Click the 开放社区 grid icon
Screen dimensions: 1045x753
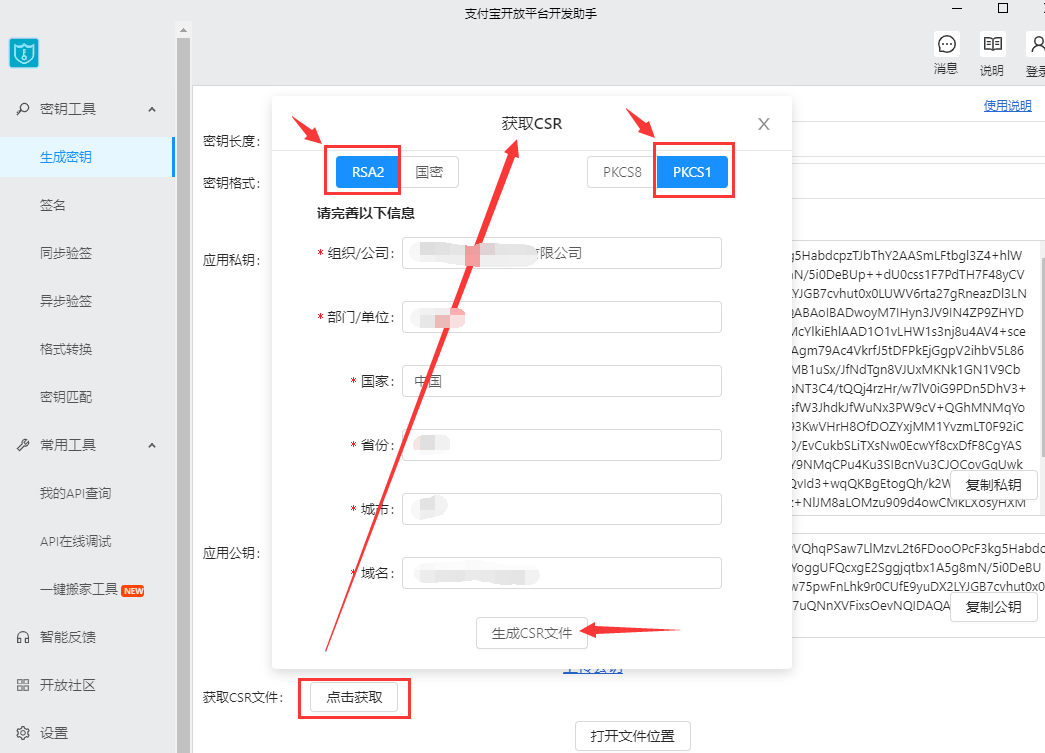point(23,685)
